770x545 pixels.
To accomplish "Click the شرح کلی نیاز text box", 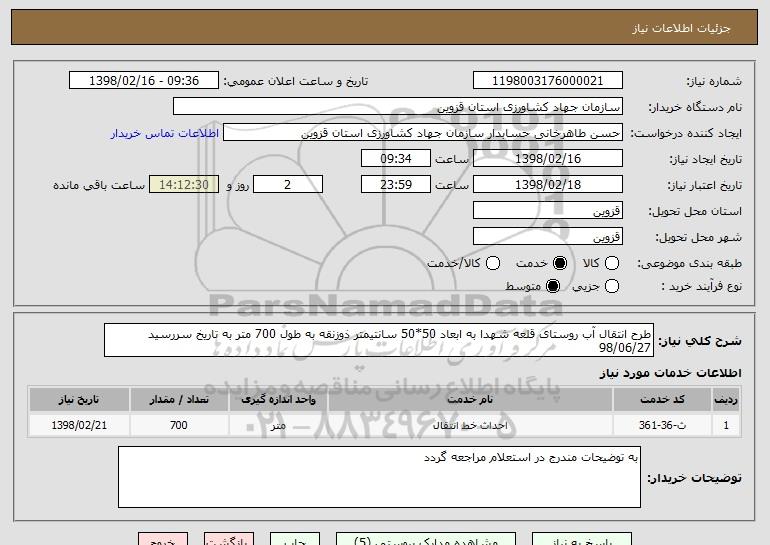I will 379,340.
